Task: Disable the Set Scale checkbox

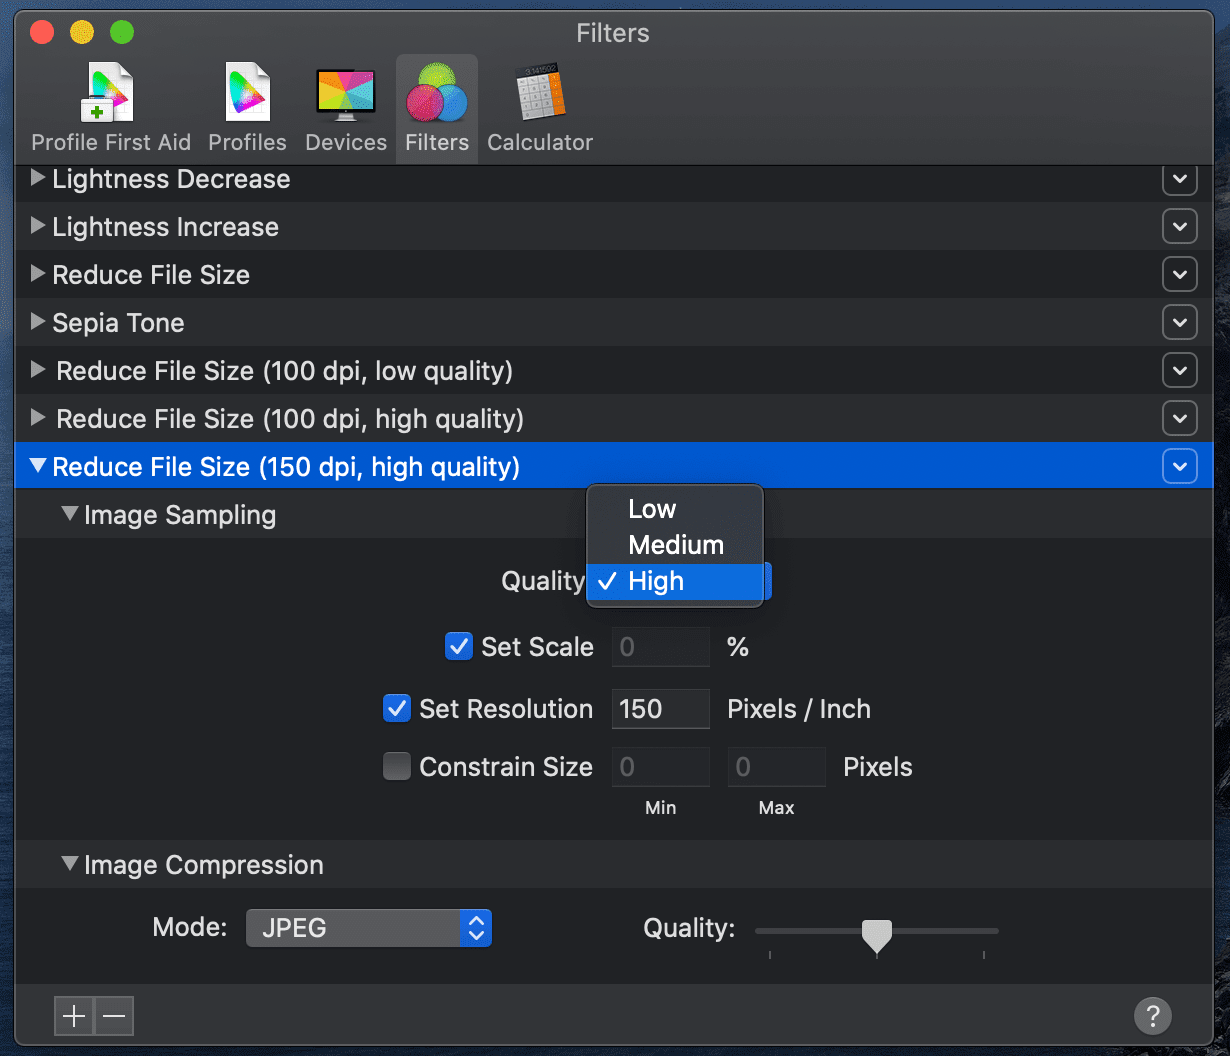Action: coord(459,646)
